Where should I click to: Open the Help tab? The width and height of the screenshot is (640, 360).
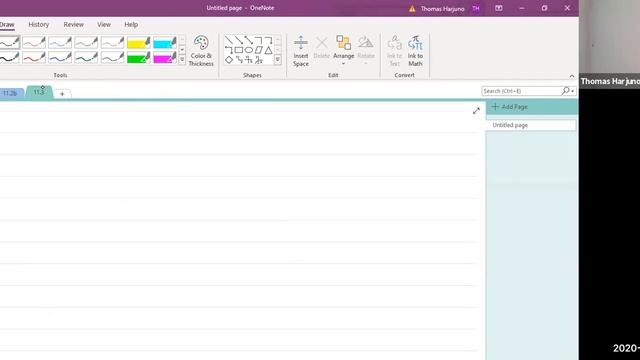click(131, 24)
